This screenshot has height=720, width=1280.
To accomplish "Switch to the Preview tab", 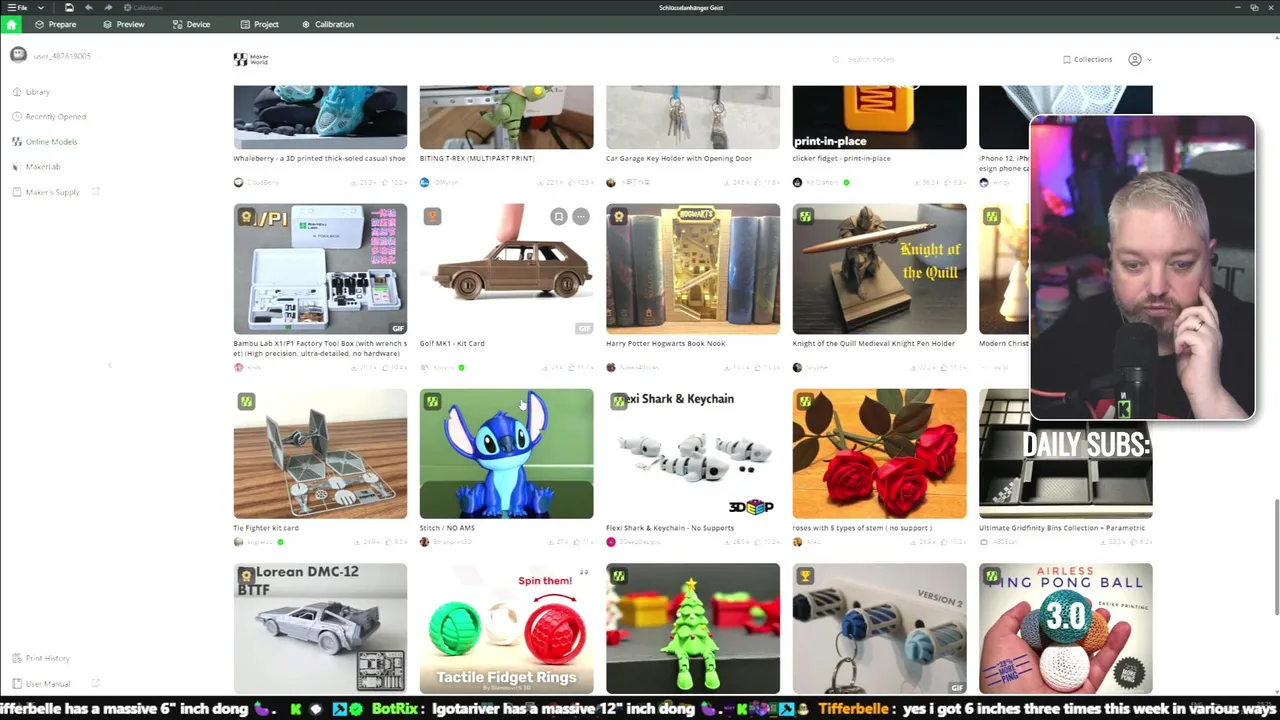I will [x=123, y=24].
